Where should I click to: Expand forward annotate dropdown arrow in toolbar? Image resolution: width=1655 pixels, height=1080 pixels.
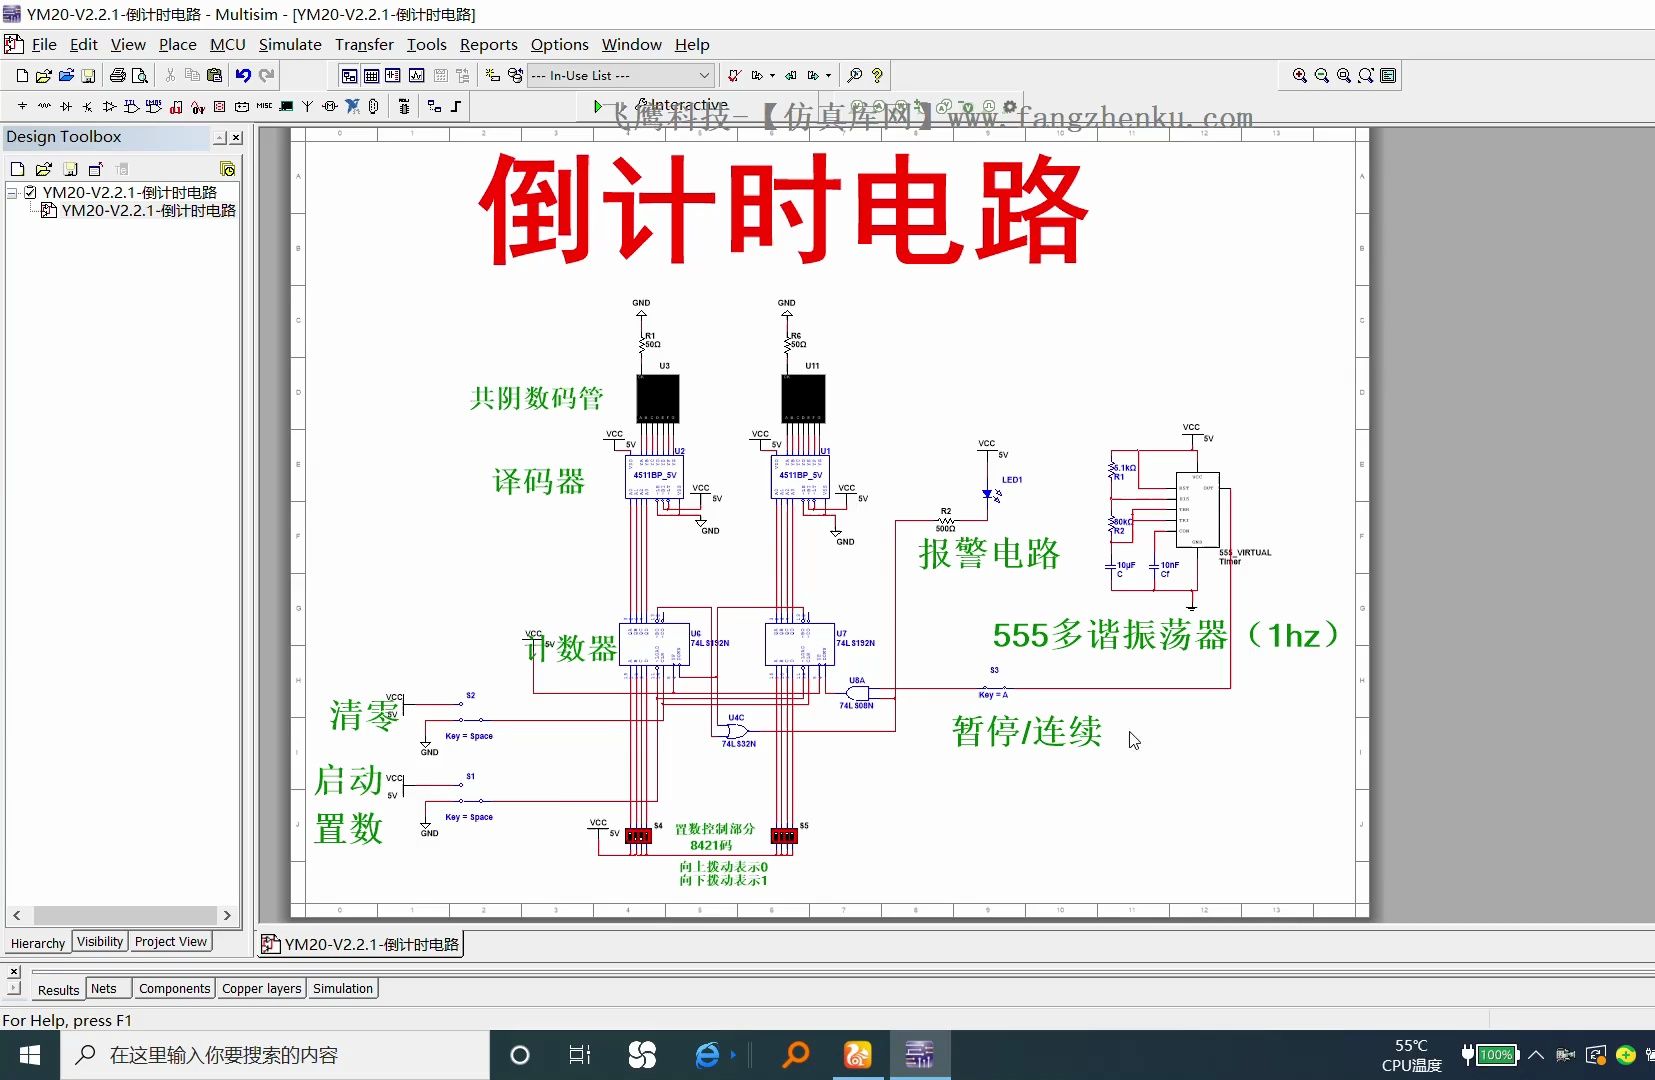click(828, 76)
